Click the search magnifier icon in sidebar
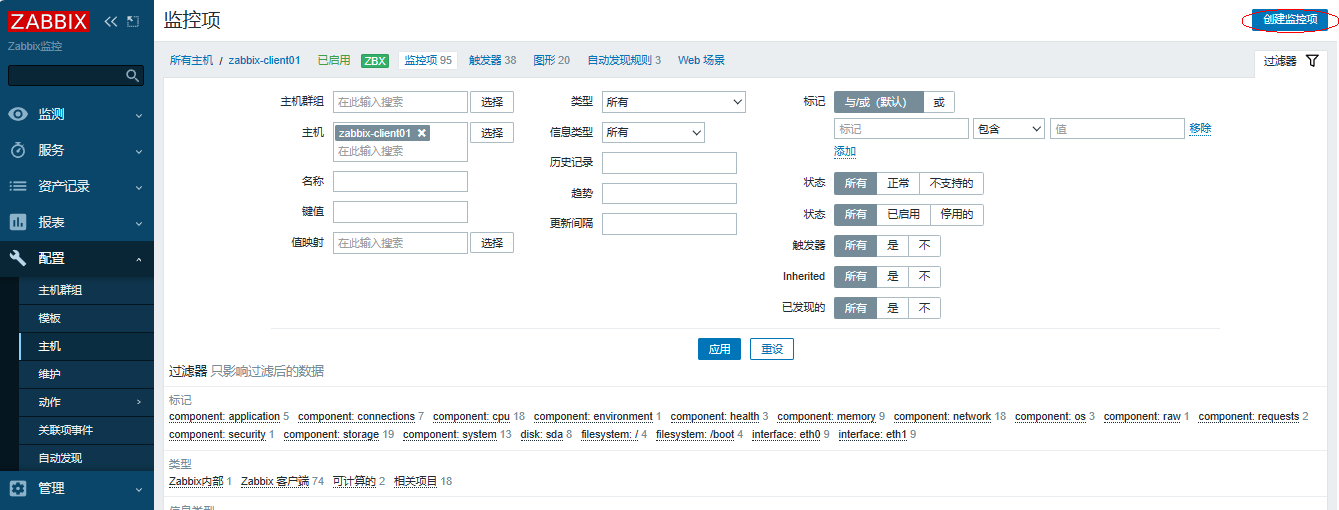The width and height of the screenshot is (1339, 510). [x=133, y=76]
